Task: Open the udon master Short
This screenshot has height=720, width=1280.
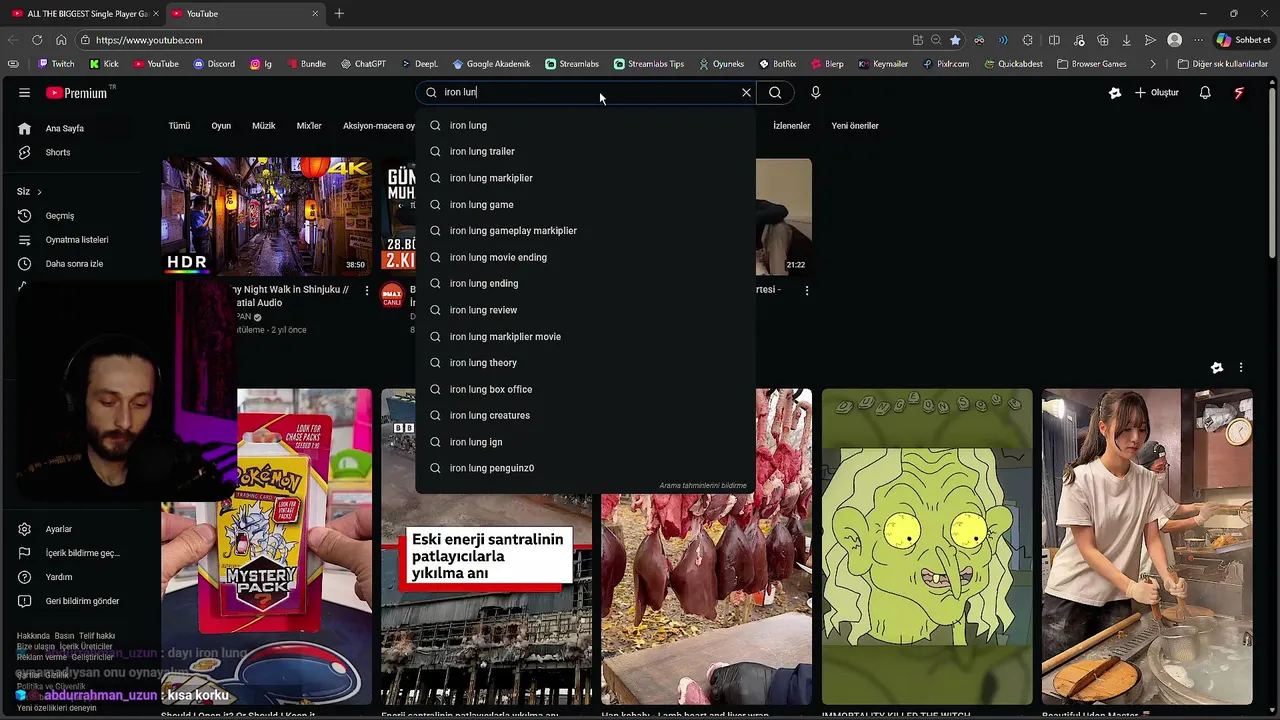Action: click(1147, 547)
